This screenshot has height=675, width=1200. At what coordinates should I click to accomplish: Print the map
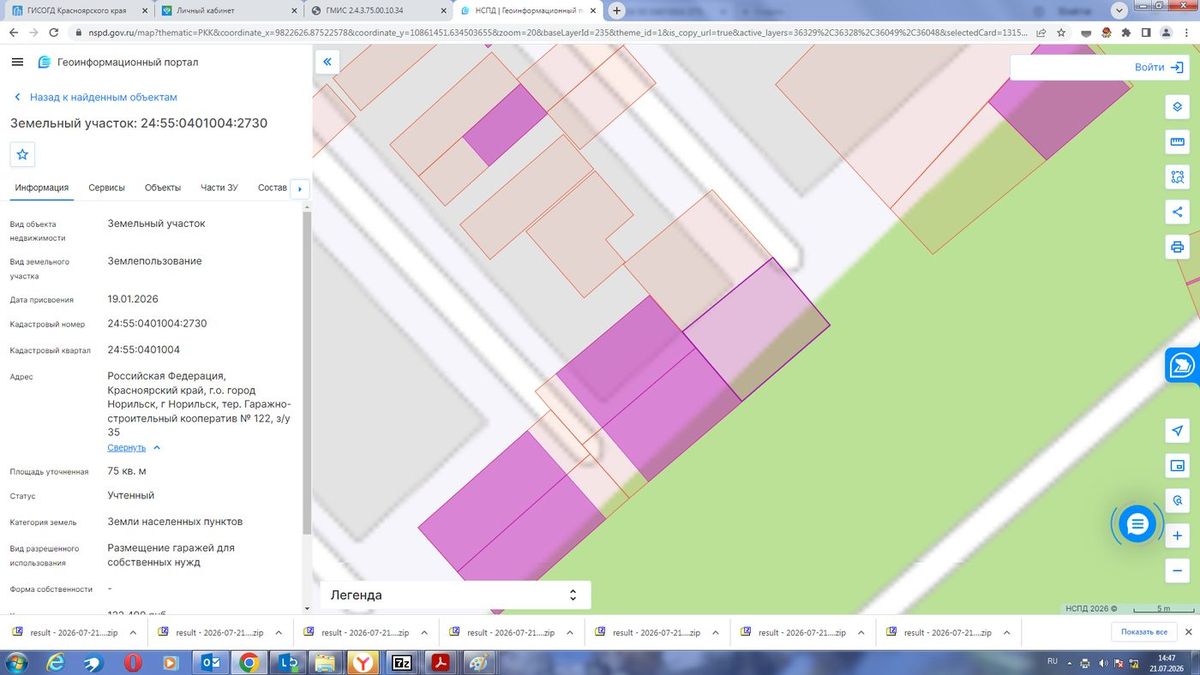coord(1177,247)
